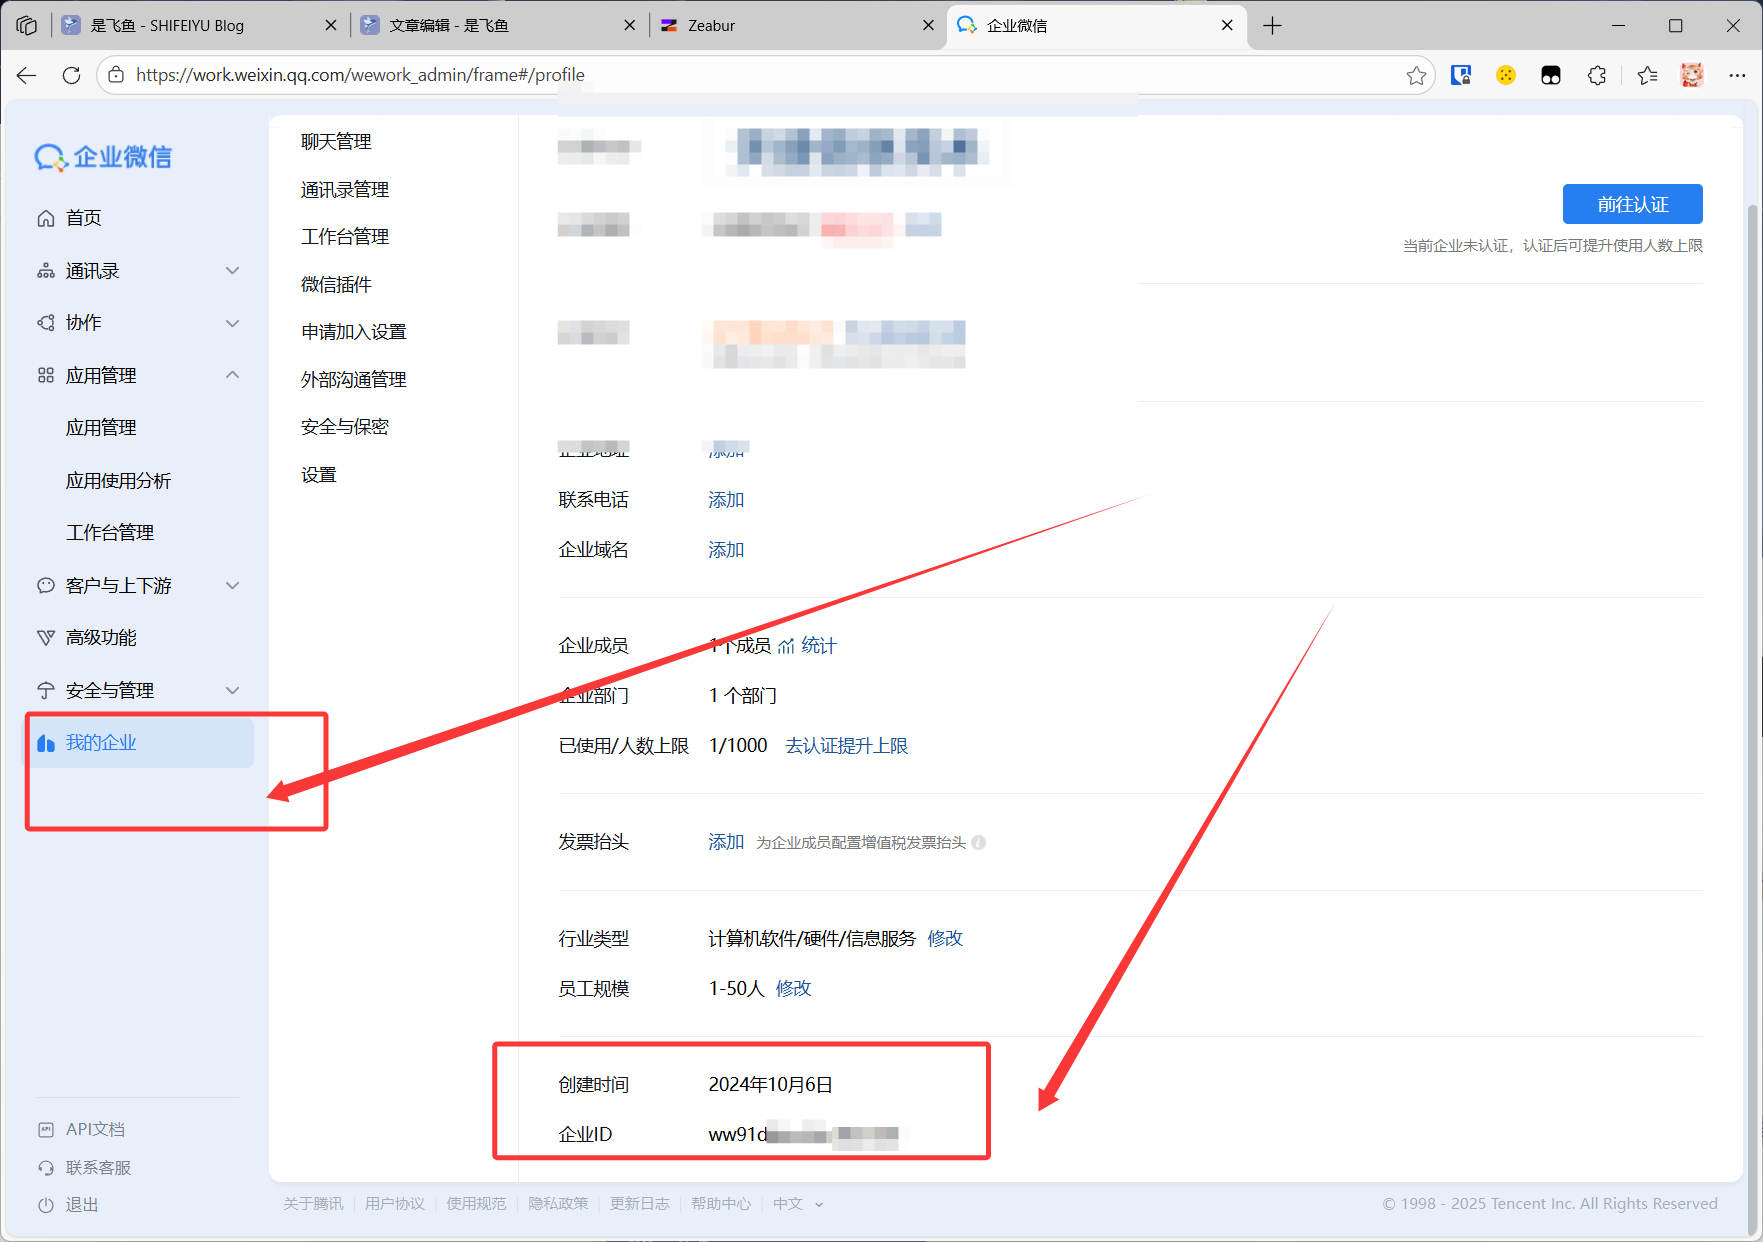Open 通讯录管理 in the settings menu
The height and width of the screenshot is (1242, 1763).
pos(345,190)
